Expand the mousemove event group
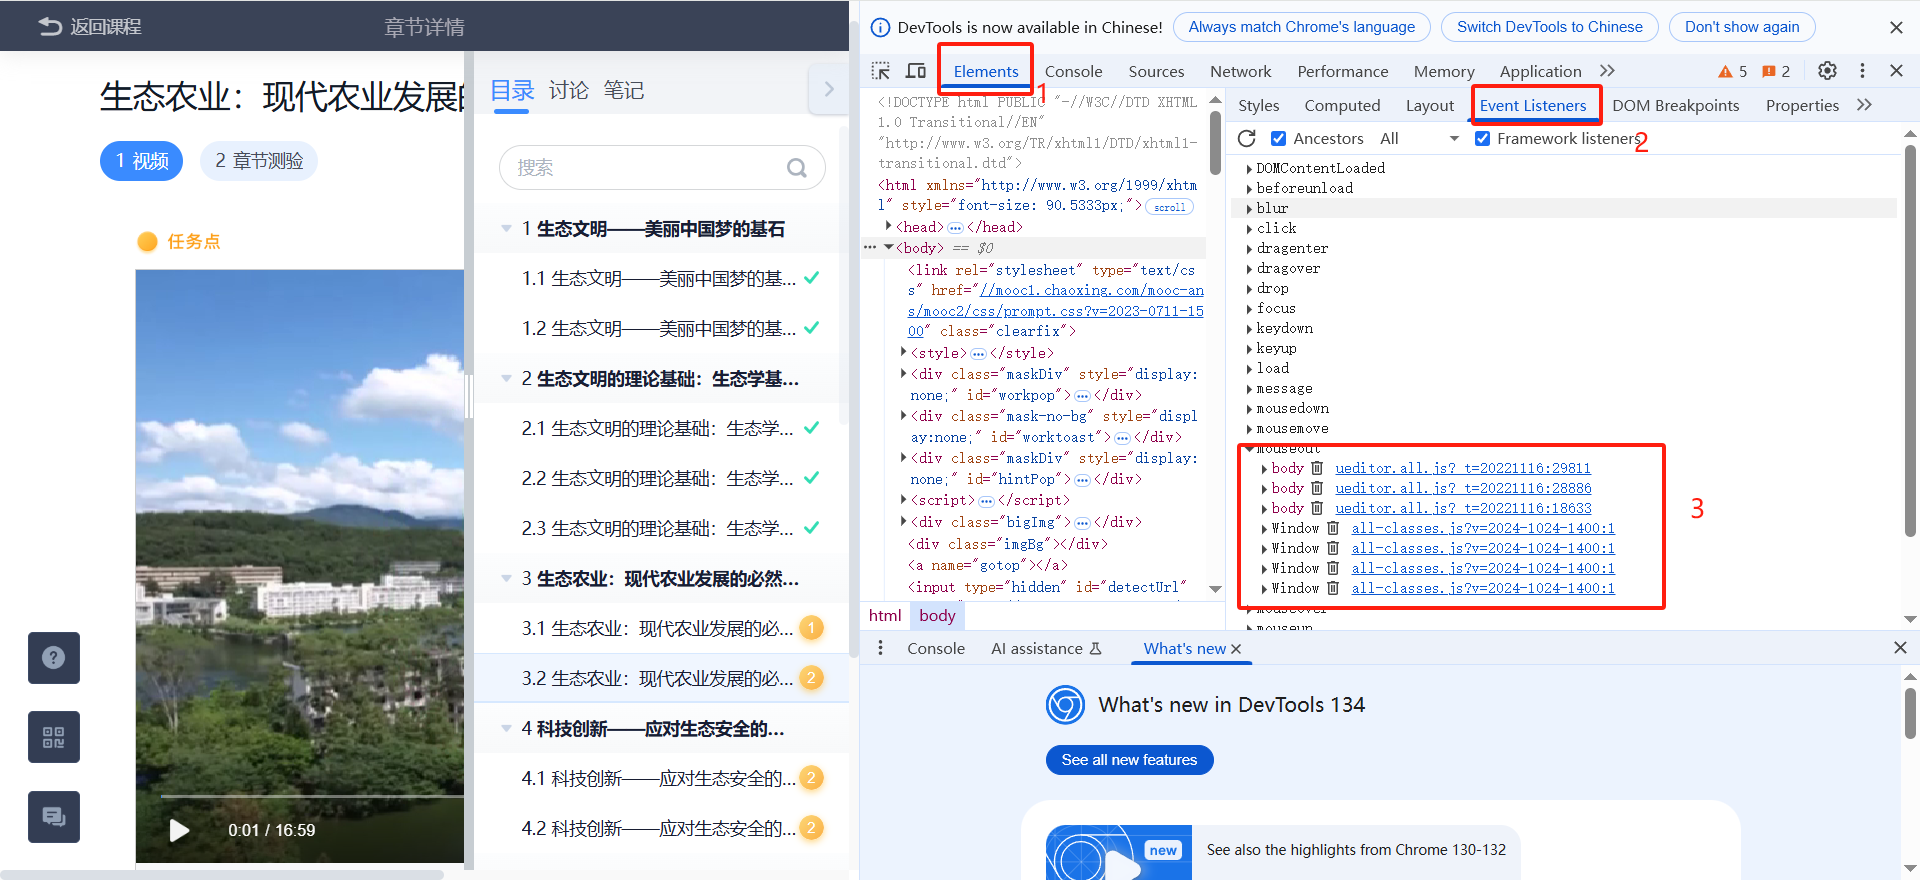Image resolution: width=1920 pixels, height=880 pixels. (x=1249, y=429)
